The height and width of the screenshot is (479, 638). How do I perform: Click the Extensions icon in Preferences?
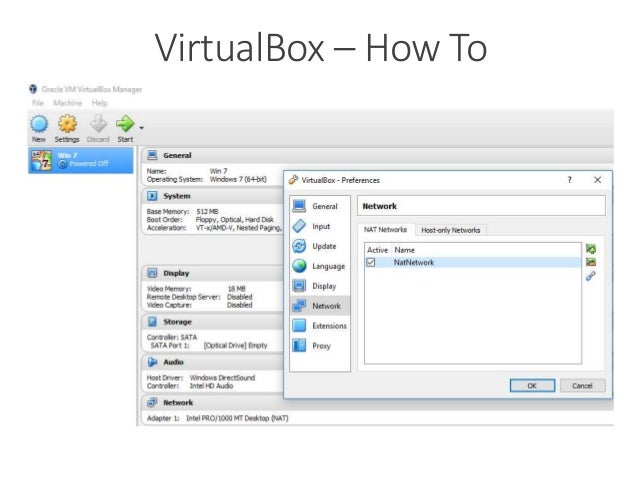click(299, 326)
